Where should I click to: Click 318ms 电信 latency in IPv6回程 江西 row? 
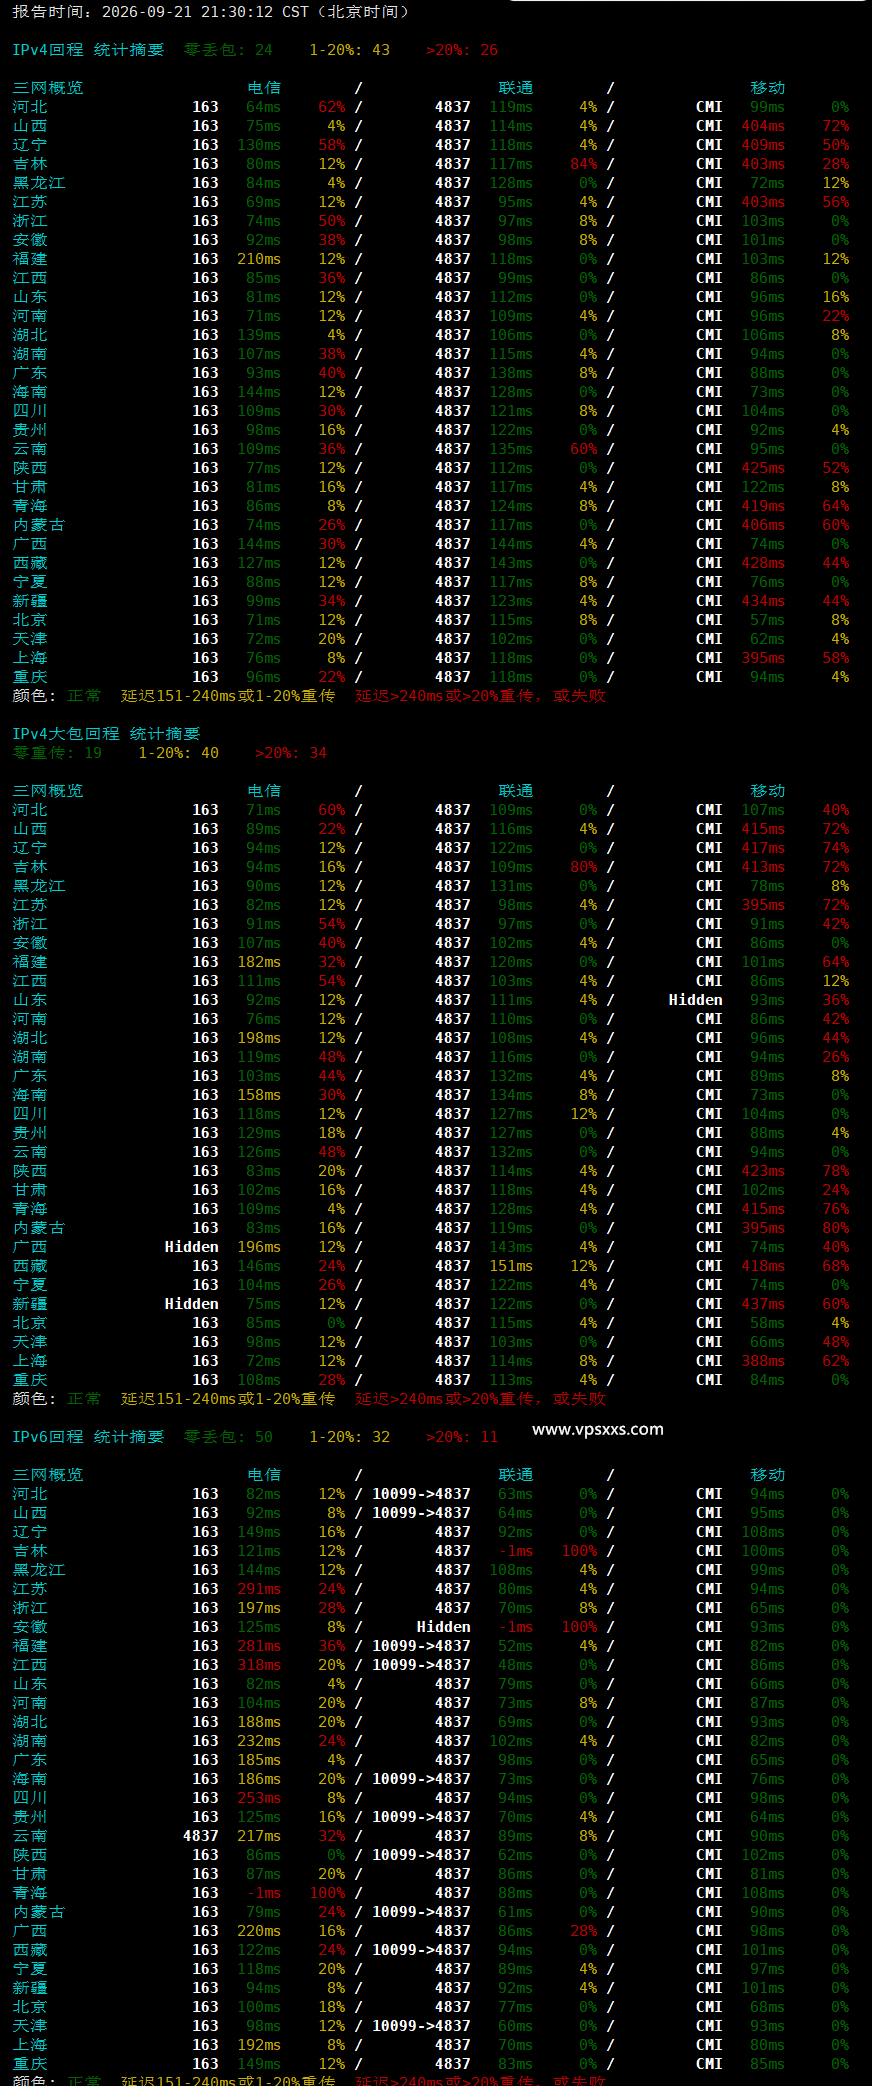(x=259, y=1665)
